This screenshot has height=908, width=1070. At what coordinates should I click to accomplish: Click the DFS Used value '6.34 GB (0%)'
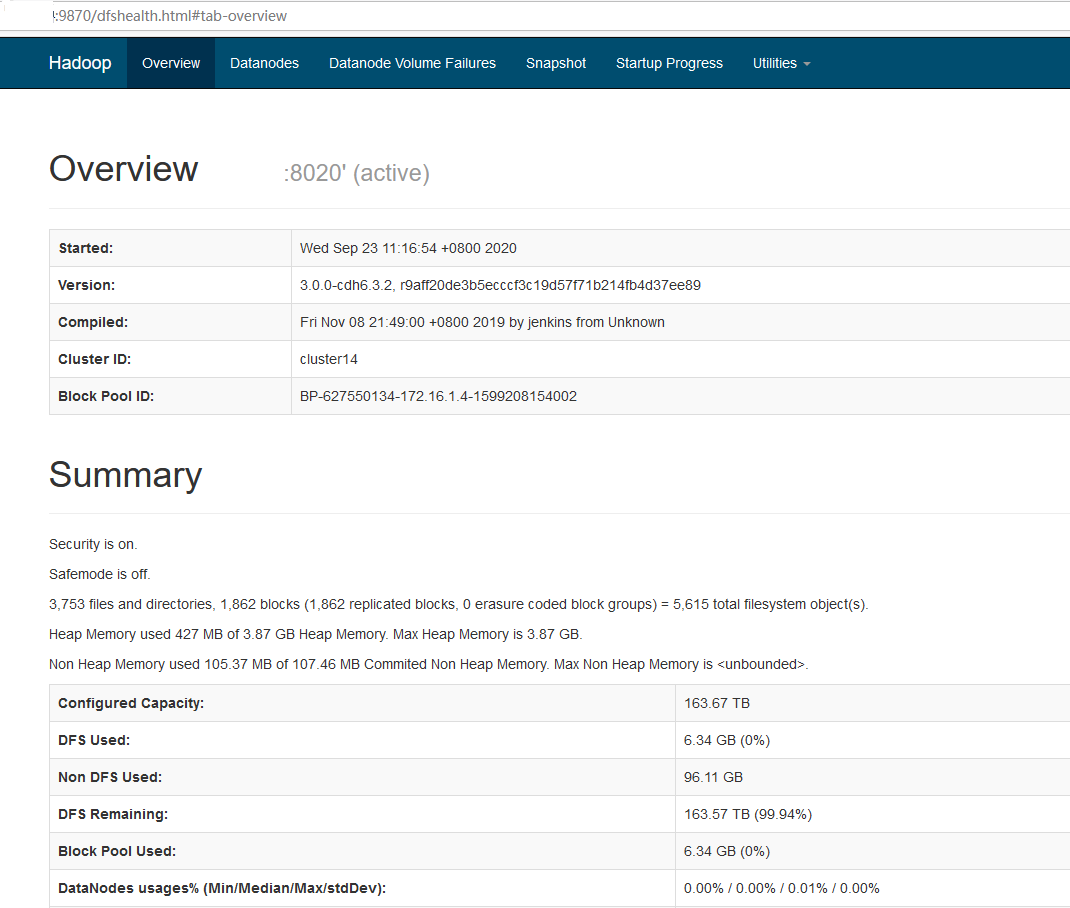727,740
